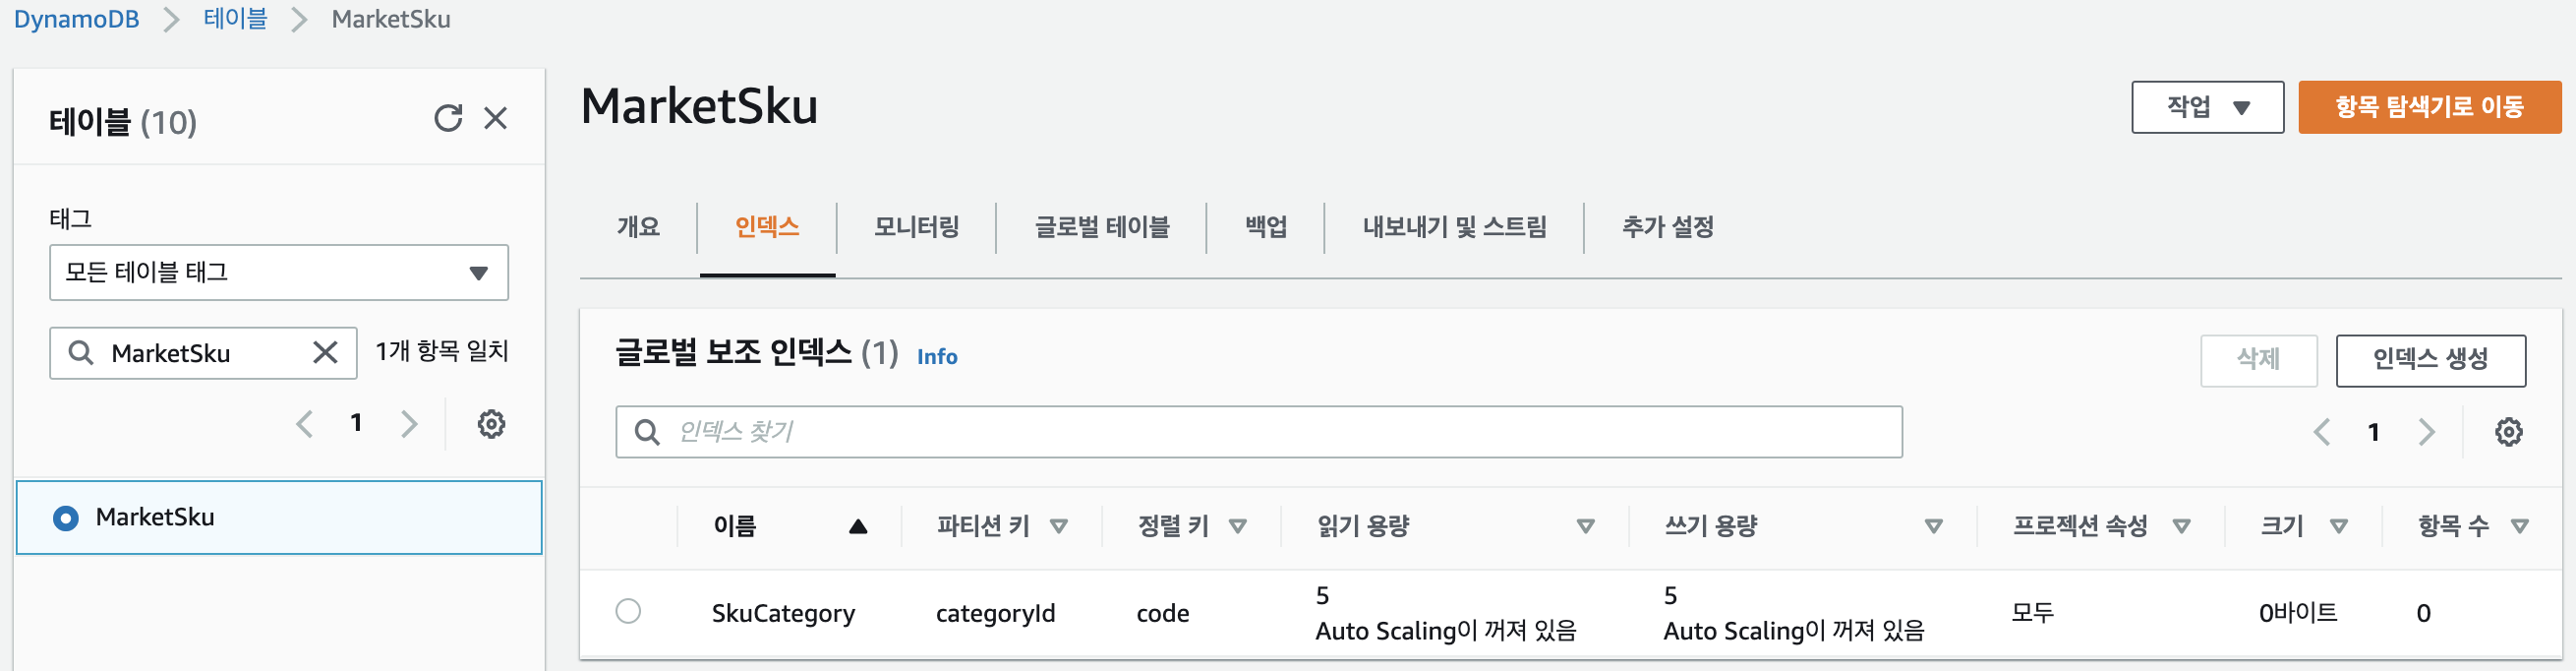Click the 삭제 button
The image size is (2576, 671).
tap(2258, 360)
